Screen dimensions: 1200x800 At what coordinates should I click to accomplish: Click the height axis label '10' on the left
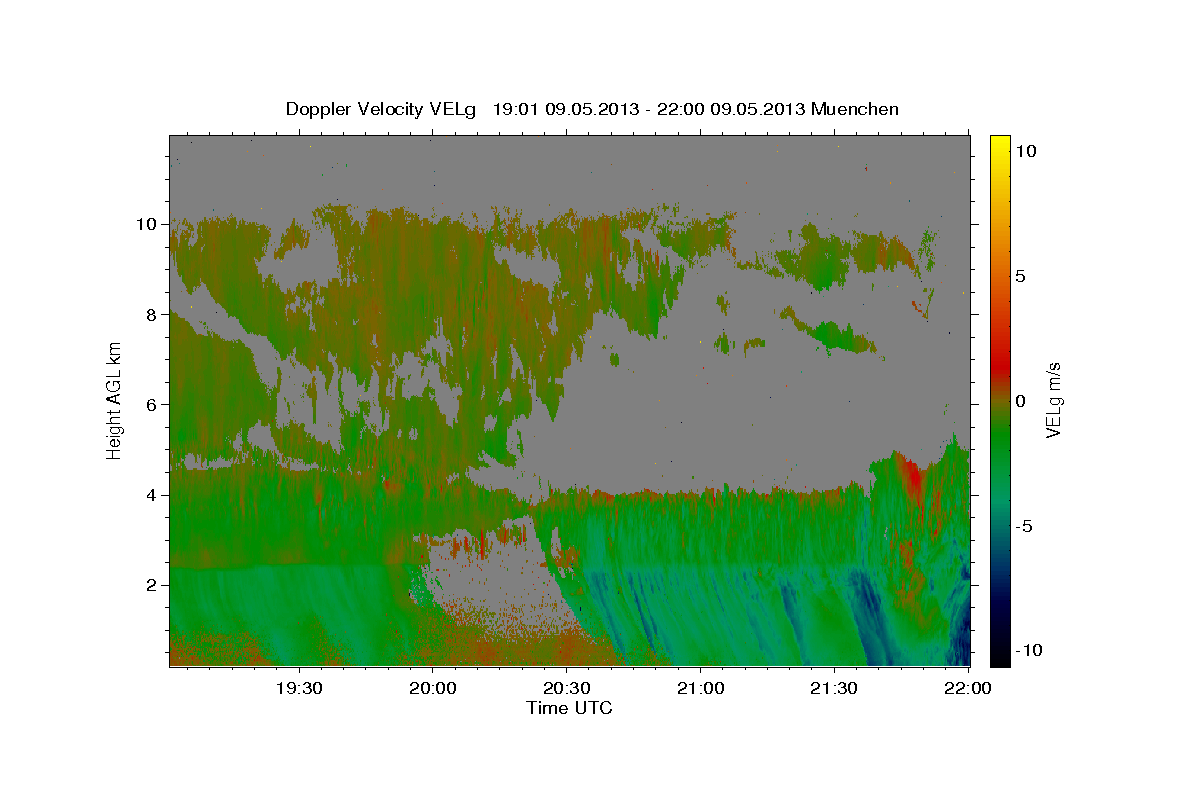click(149, 224)
